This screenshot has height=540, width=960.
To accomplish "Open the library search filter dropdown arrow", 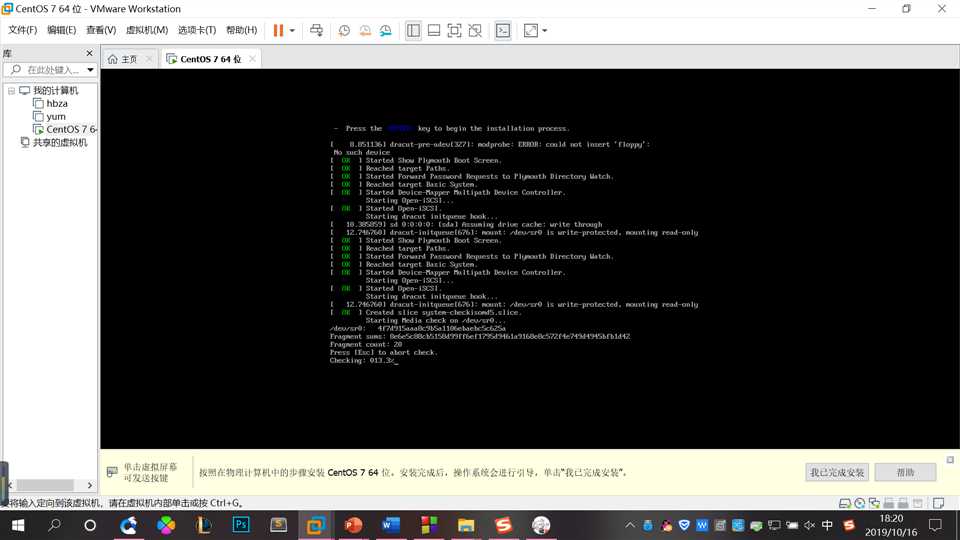I will [x=91, y=70].
